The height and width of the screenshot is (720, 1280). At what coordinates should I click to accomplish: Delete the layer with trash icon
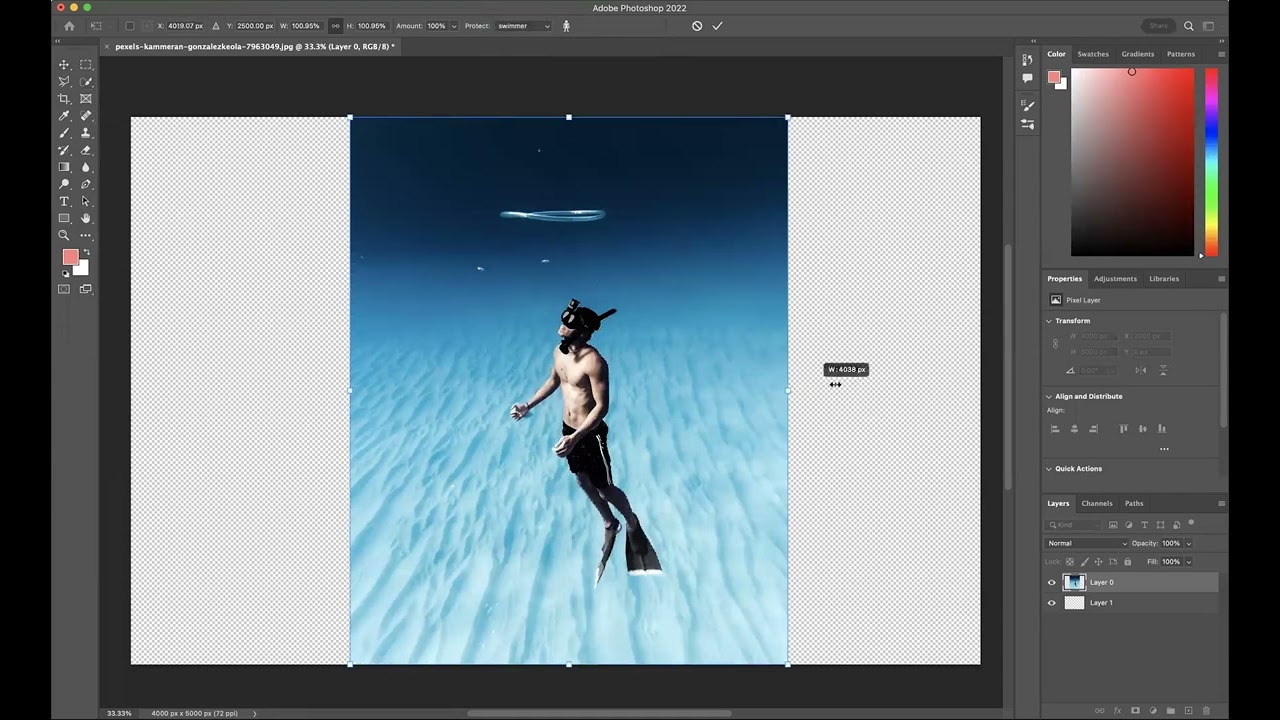point(1206,711)
